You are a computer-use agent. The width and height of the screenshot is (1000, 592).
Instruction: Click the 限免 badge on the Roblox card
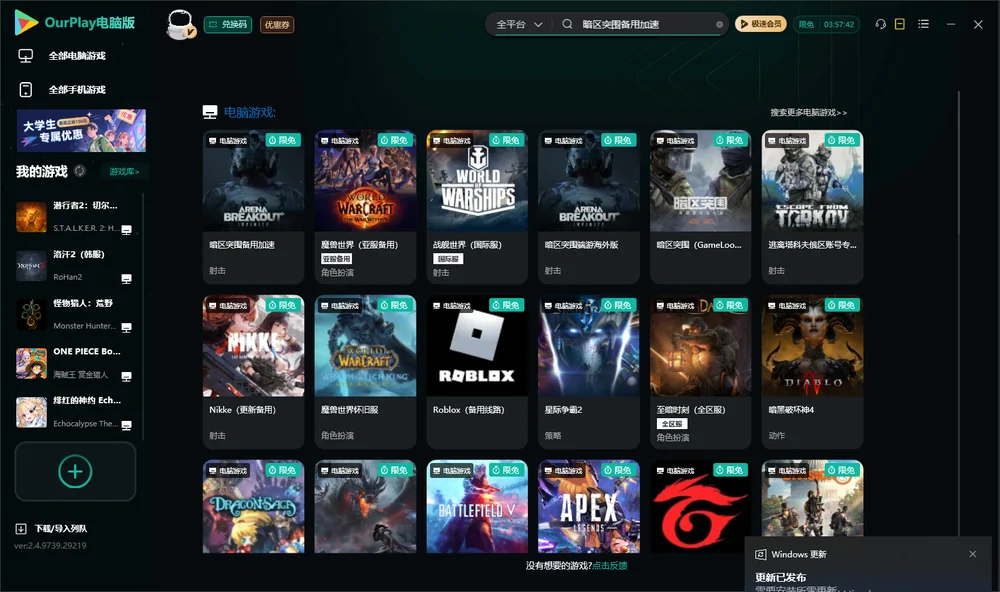(506, 305)
